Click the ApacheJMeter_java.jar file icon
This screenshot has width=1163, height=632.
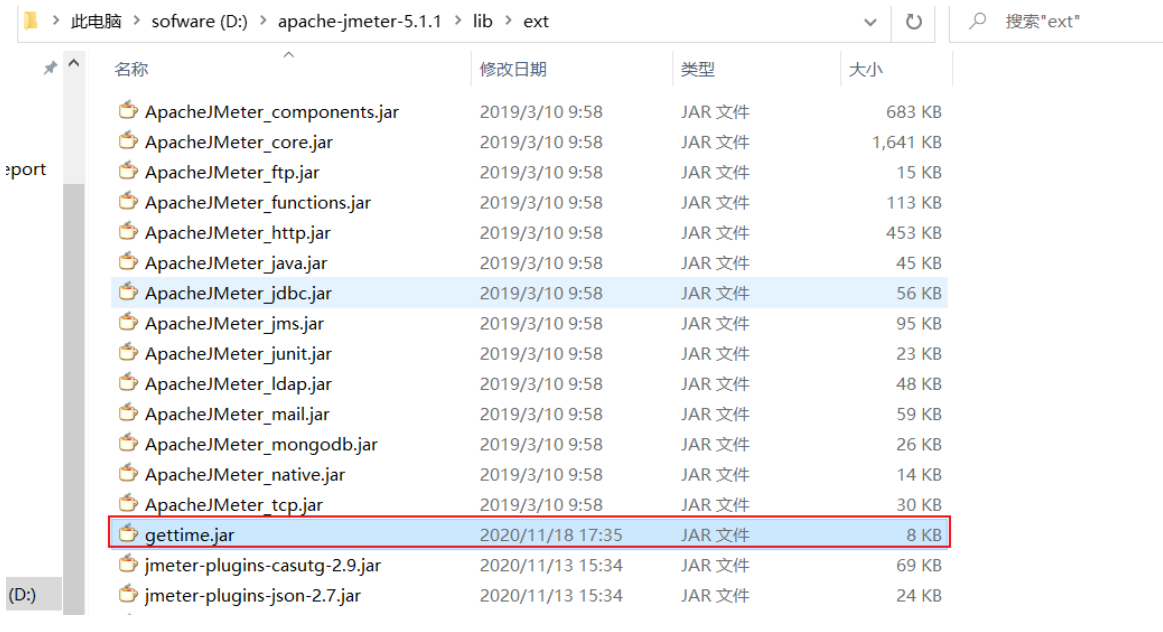128,262
